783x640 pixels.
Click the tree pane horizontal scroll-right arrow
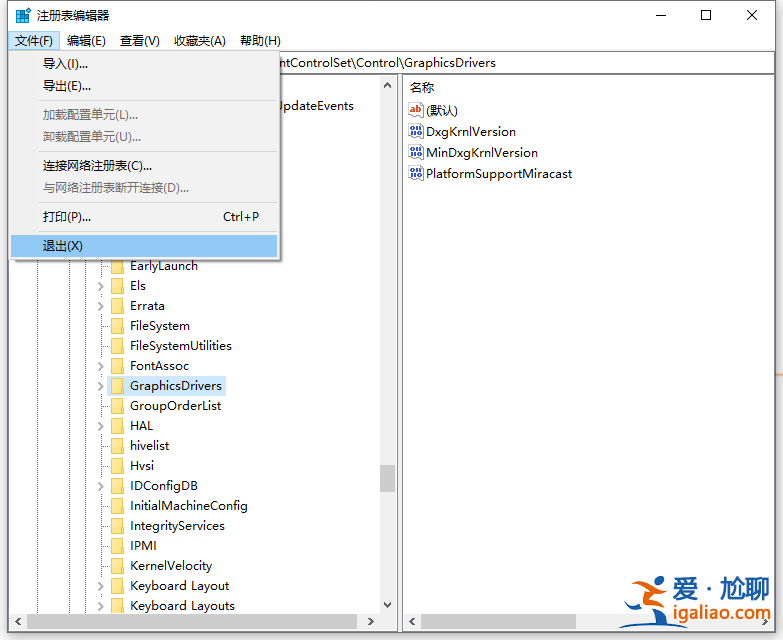[x=371, y=622]
